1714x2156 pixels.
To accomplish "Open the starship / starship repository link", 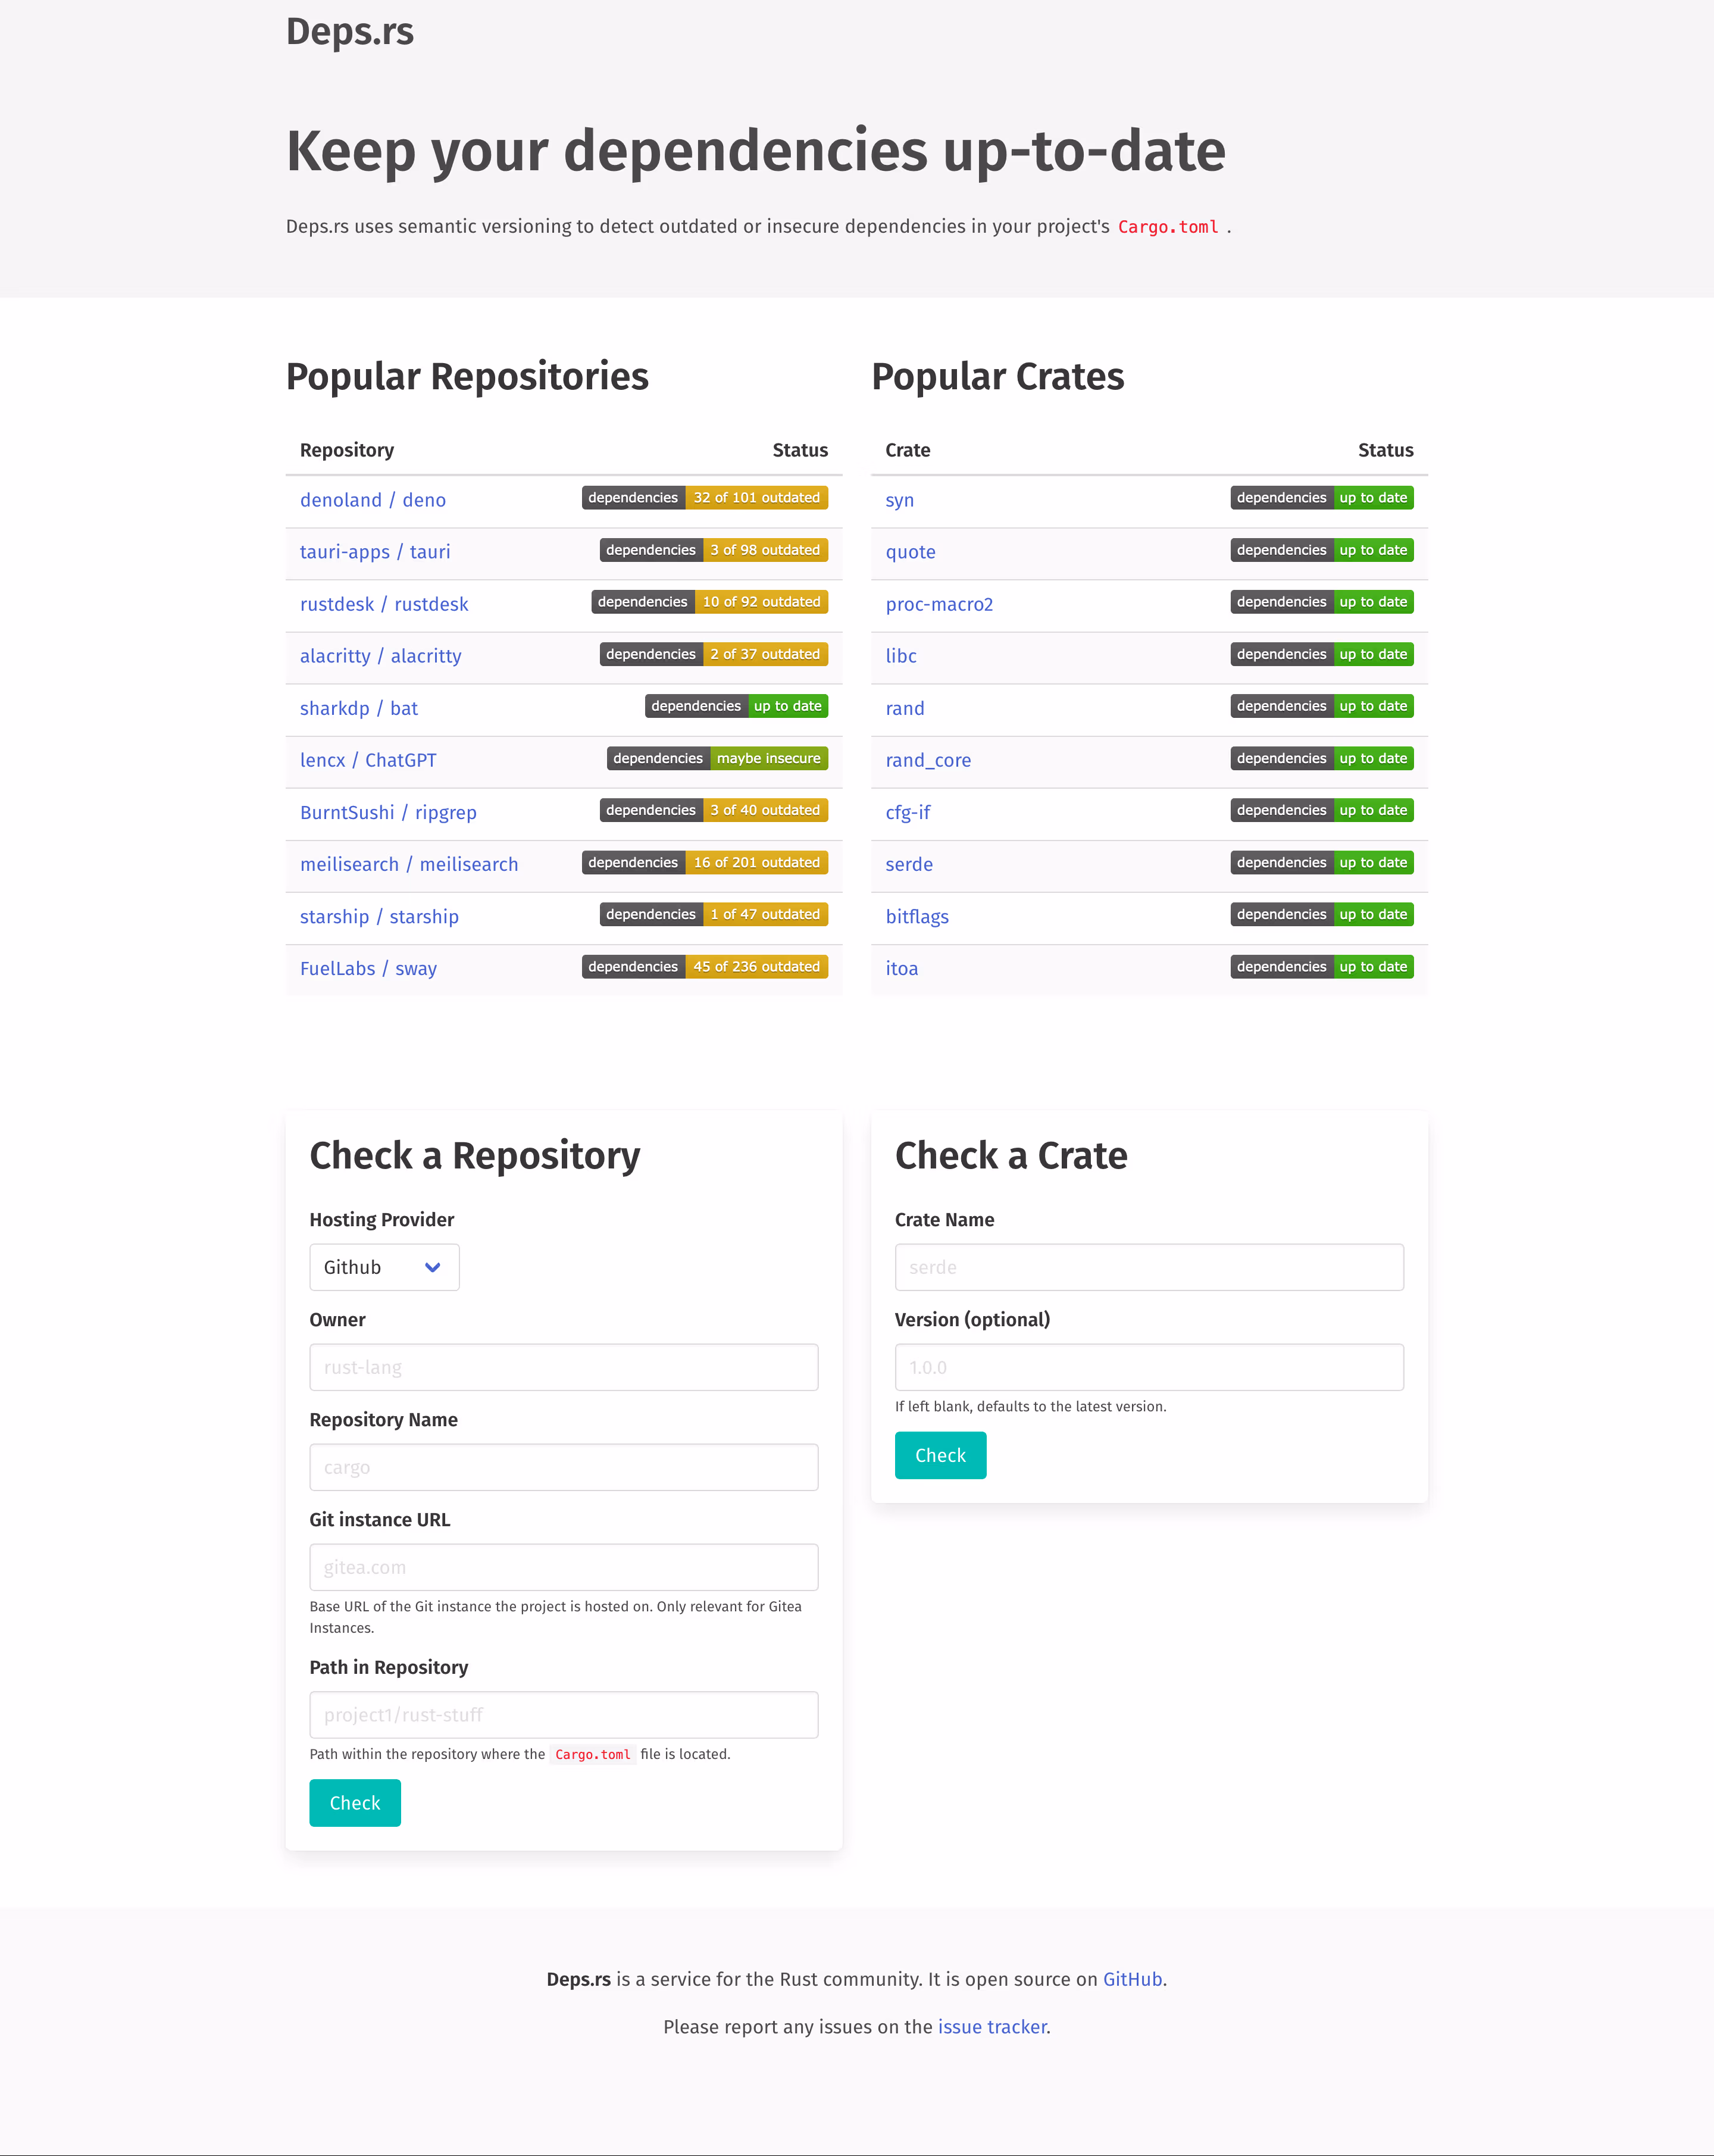I will coord(379,916).
